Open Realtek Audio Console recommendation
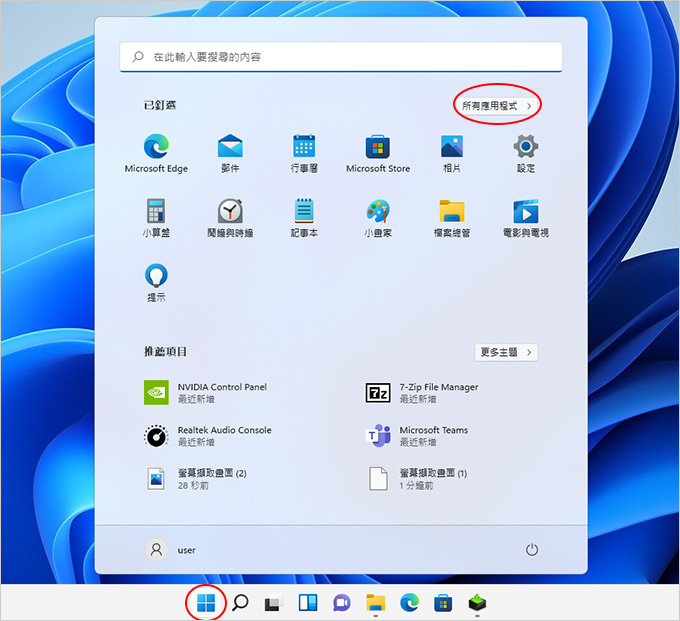The image size is (680, 621). (x=208, y=436)
